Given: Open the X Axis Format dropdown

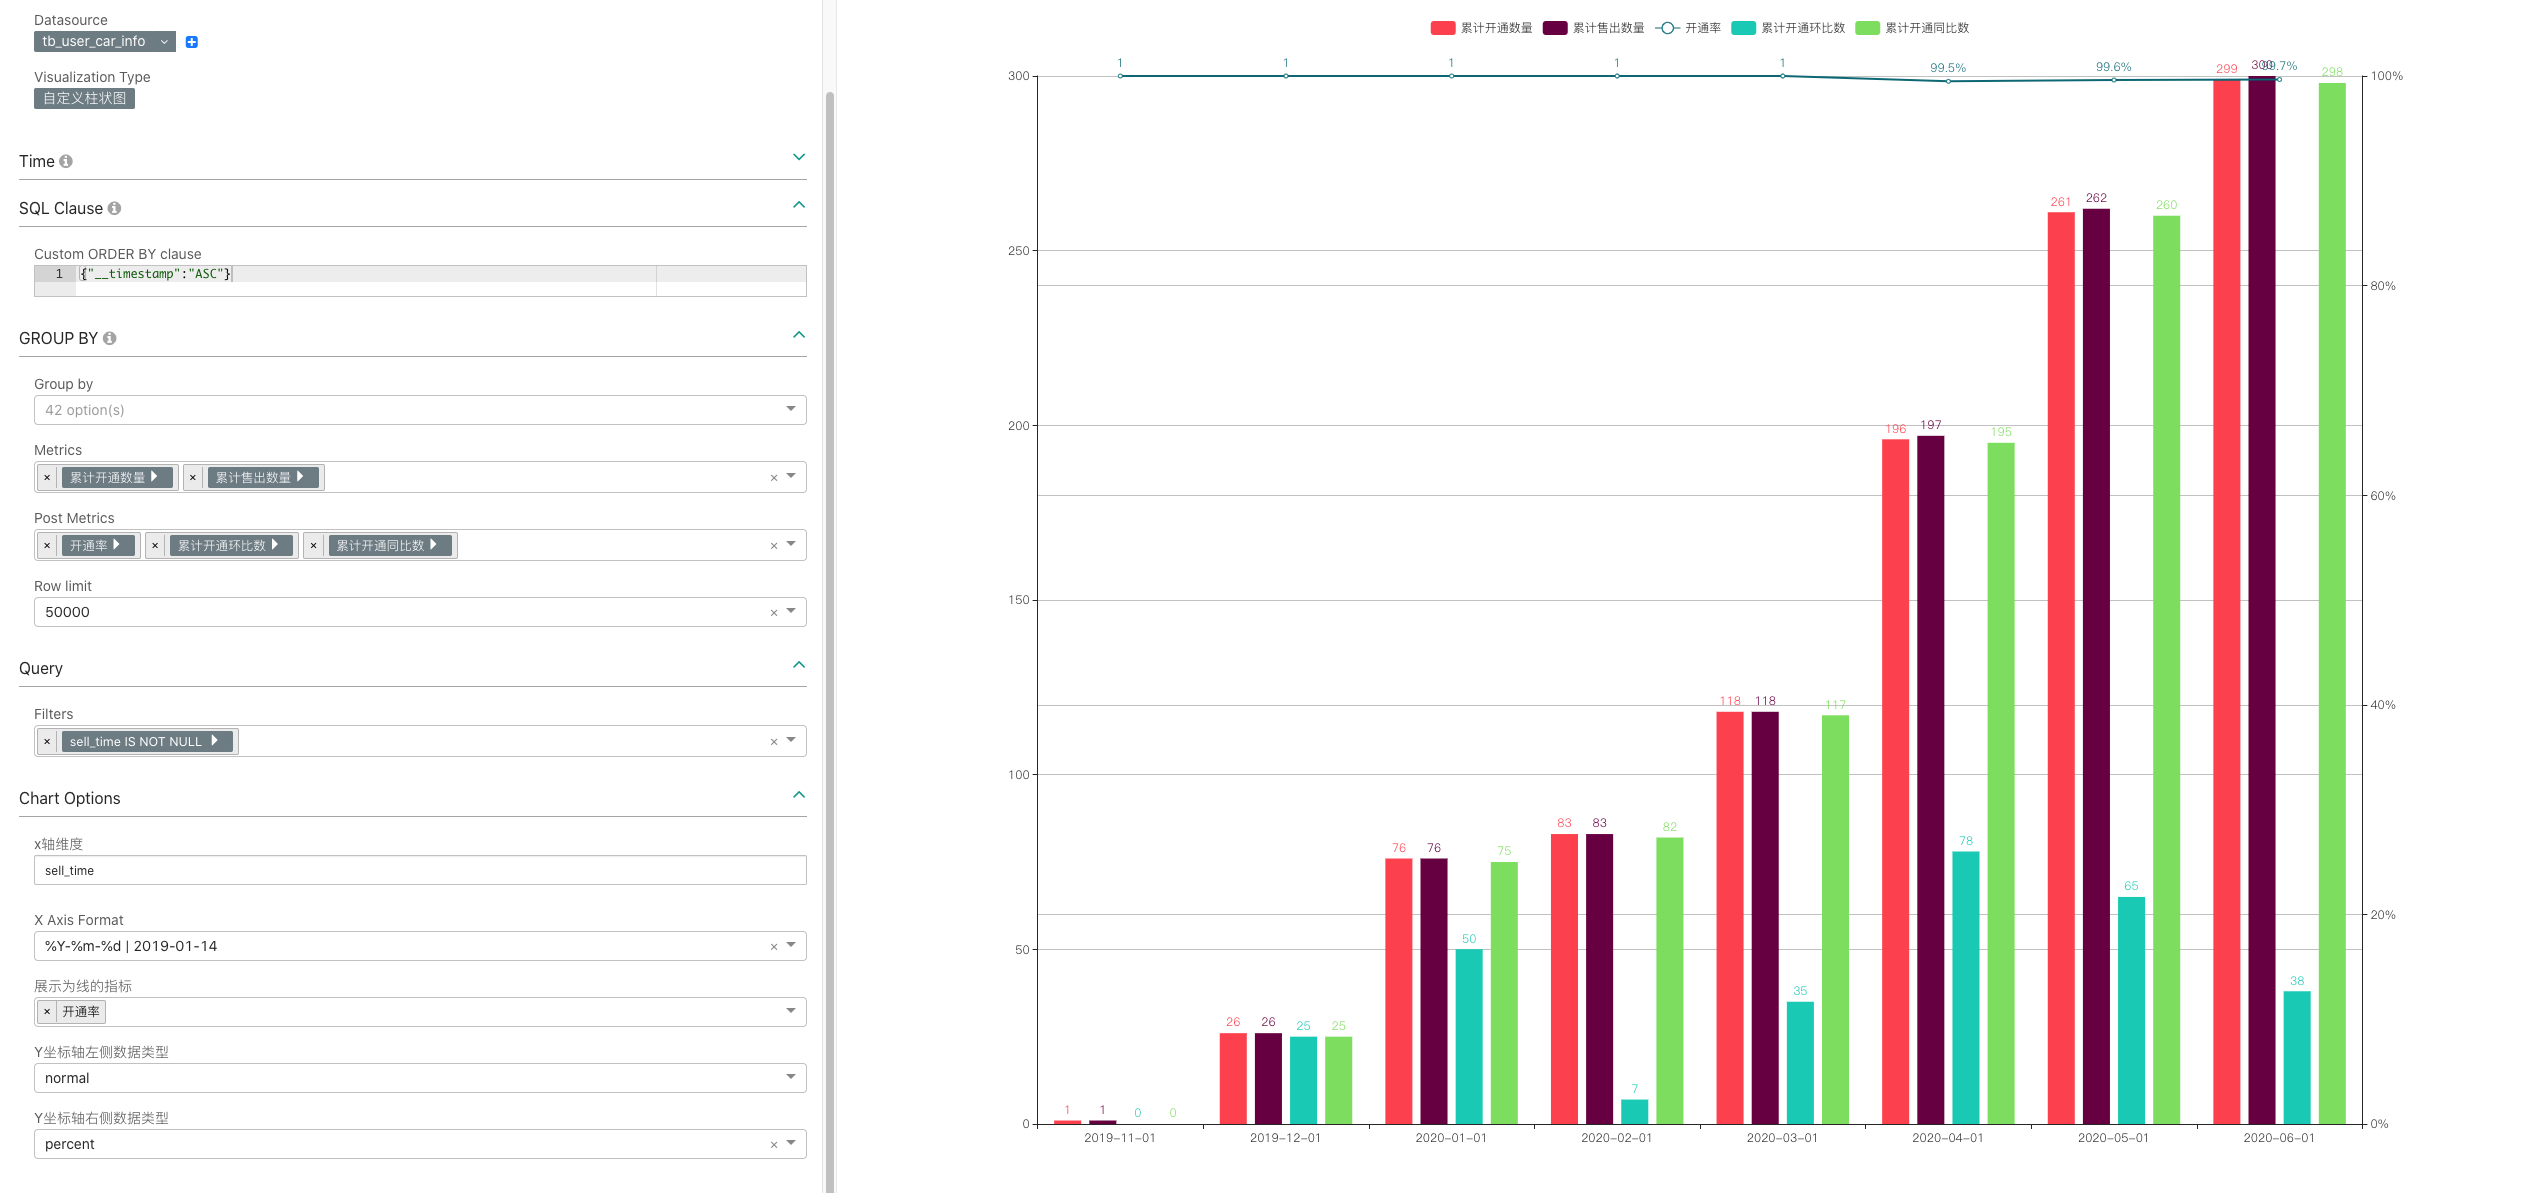Looking at the screenshot, I should [x=791, y=945].
